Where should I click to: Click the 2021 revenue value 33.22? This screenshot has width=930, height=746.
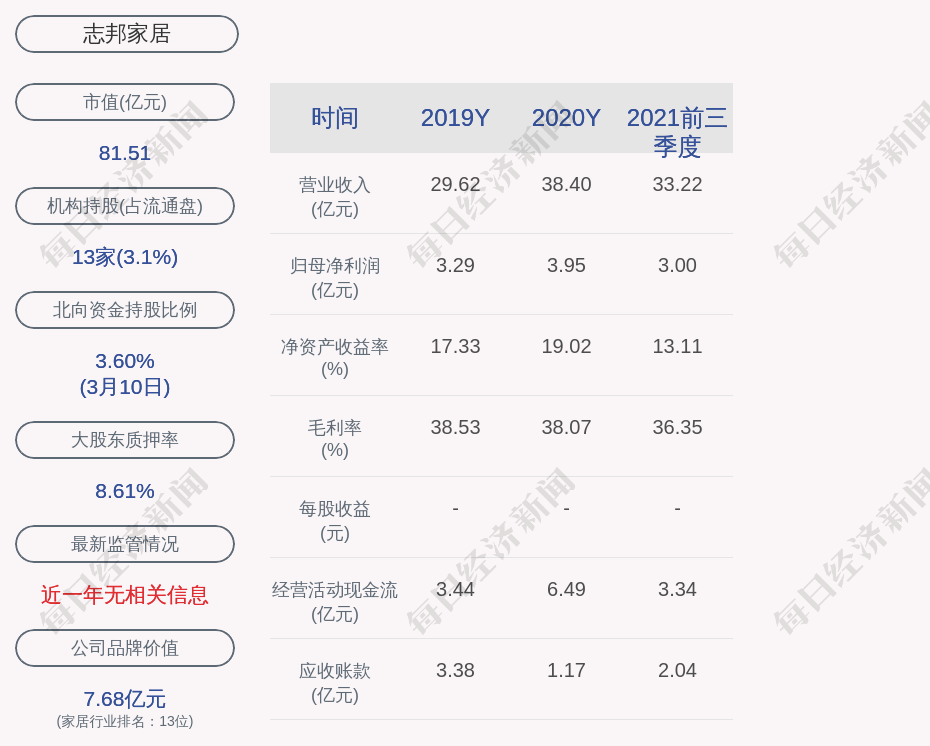pyautogui.click(x=677, y=184)
